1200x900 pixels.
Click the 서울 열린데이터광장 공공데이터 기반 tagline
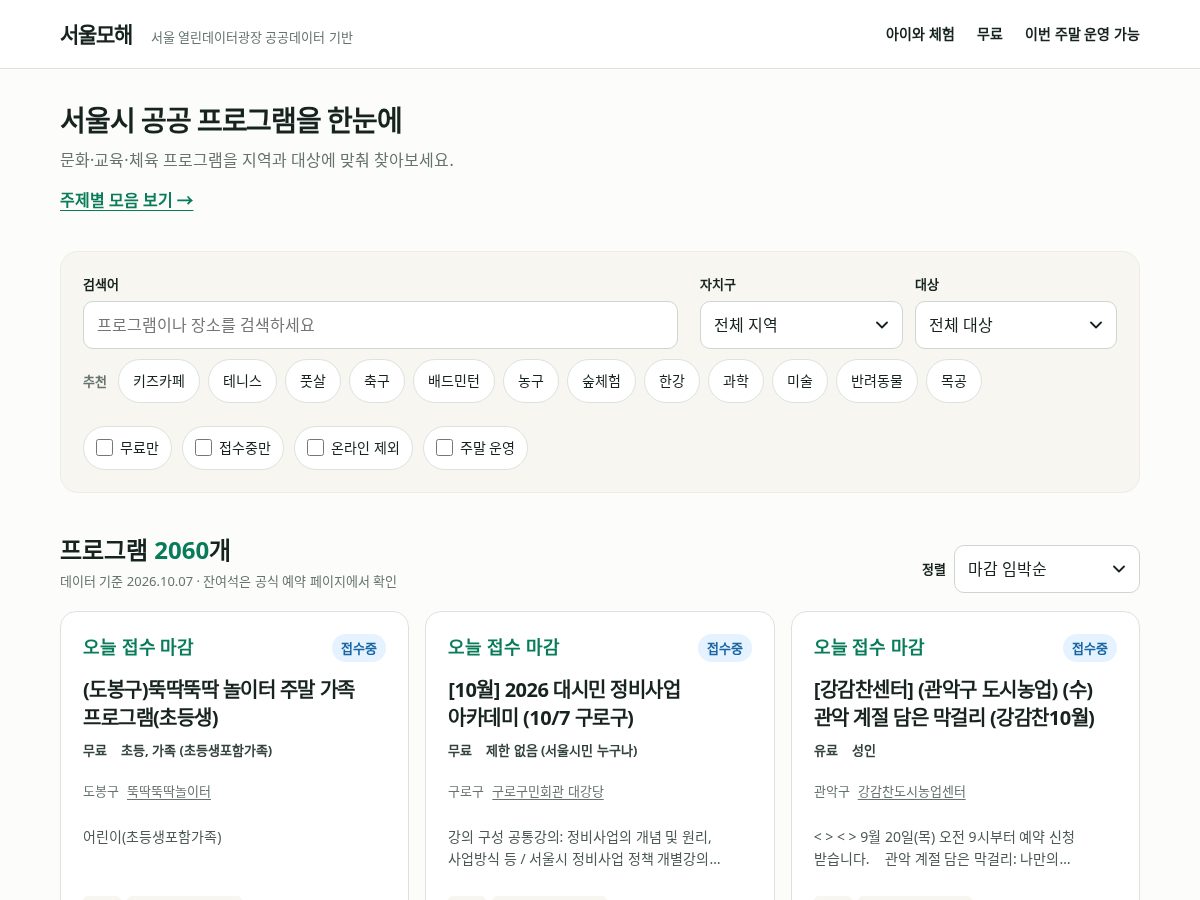(252, 37)
